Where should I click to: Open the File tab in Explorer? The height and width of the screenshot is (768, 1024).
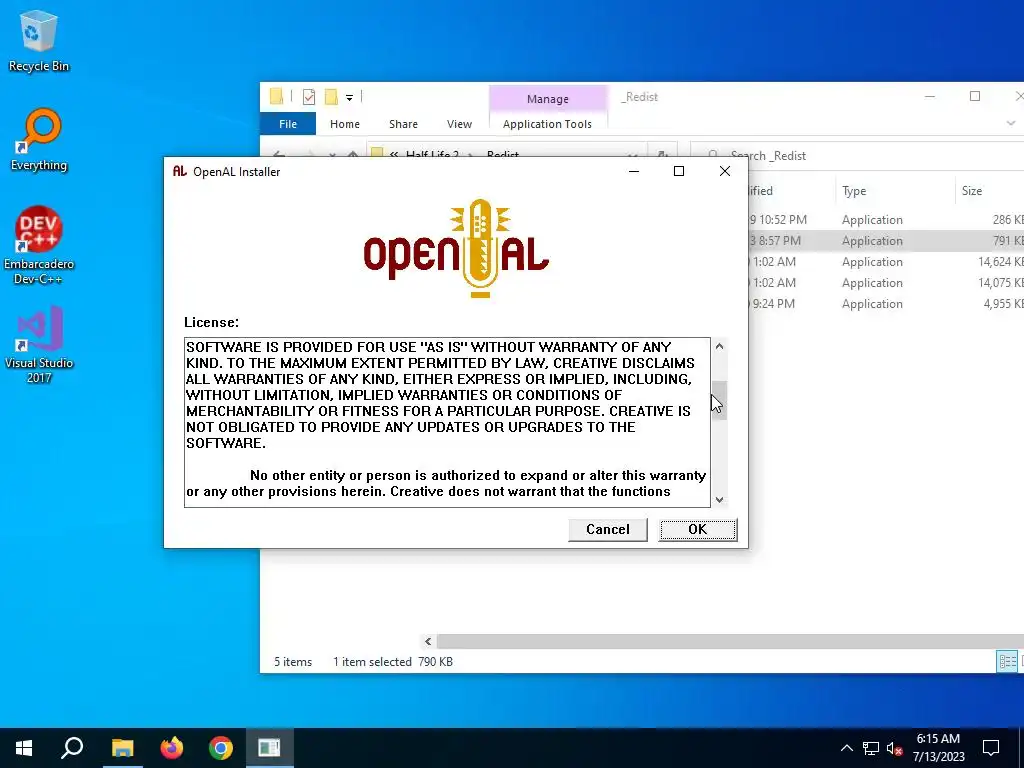click(288, 124)
